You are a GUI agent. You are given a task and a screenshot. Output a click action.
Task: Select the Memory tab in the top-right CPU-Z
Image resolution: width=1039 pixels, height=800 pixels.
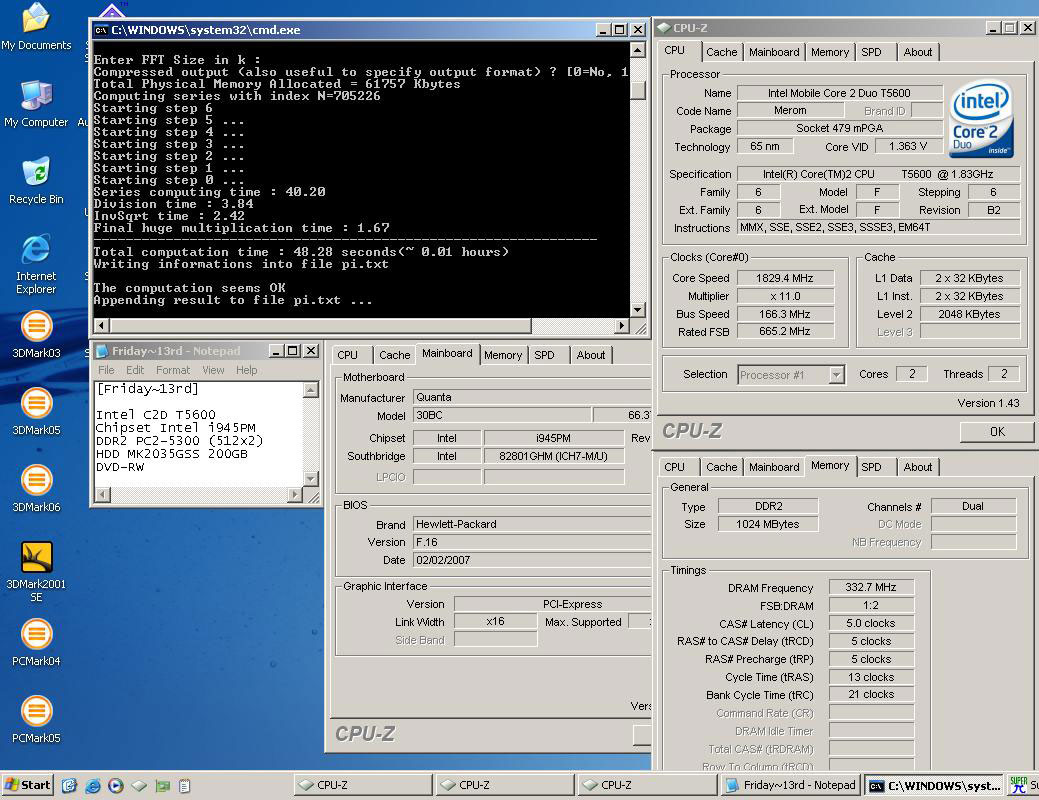[x=830, y=52]
